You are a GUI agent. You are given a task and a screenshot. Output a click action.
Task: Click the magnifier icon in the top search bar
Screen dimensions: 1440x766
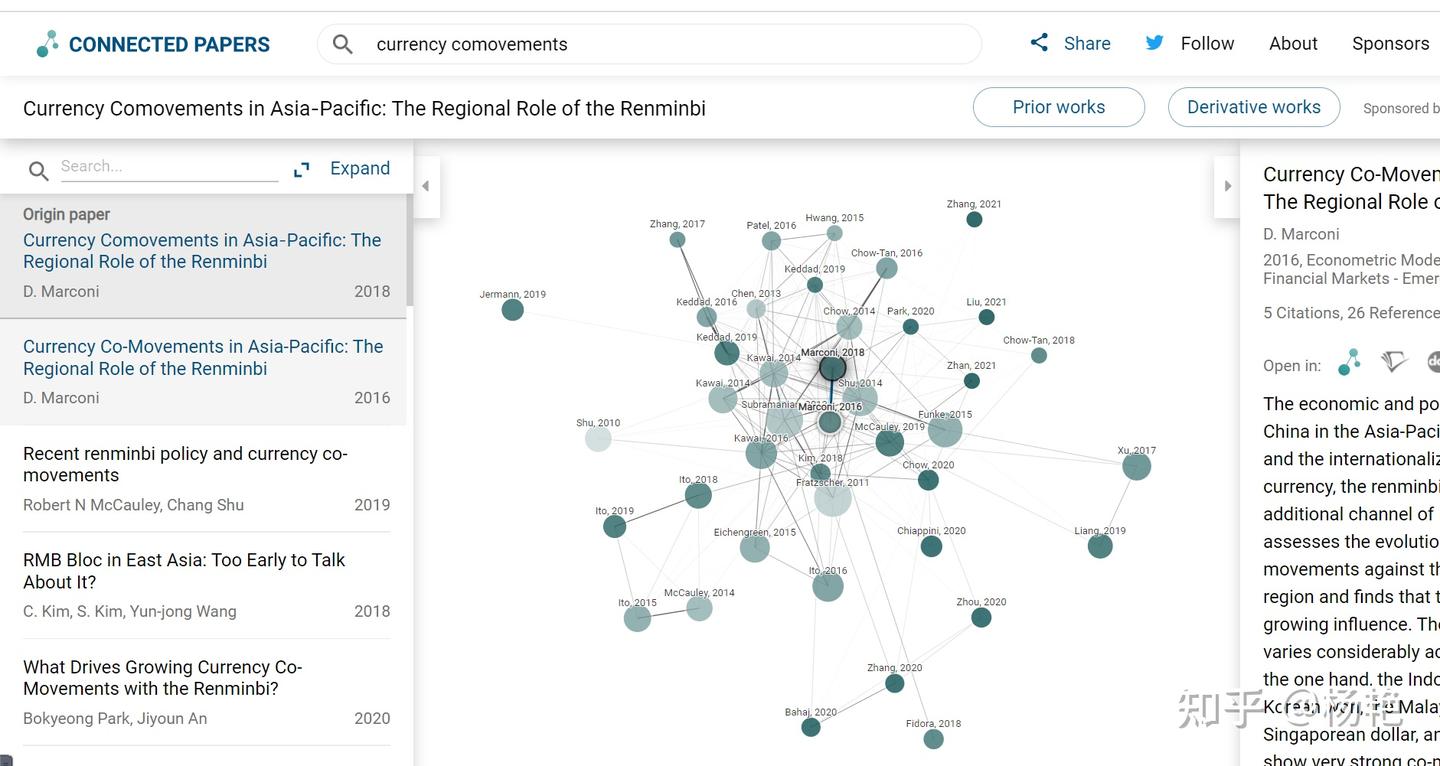tap(343, 44)
